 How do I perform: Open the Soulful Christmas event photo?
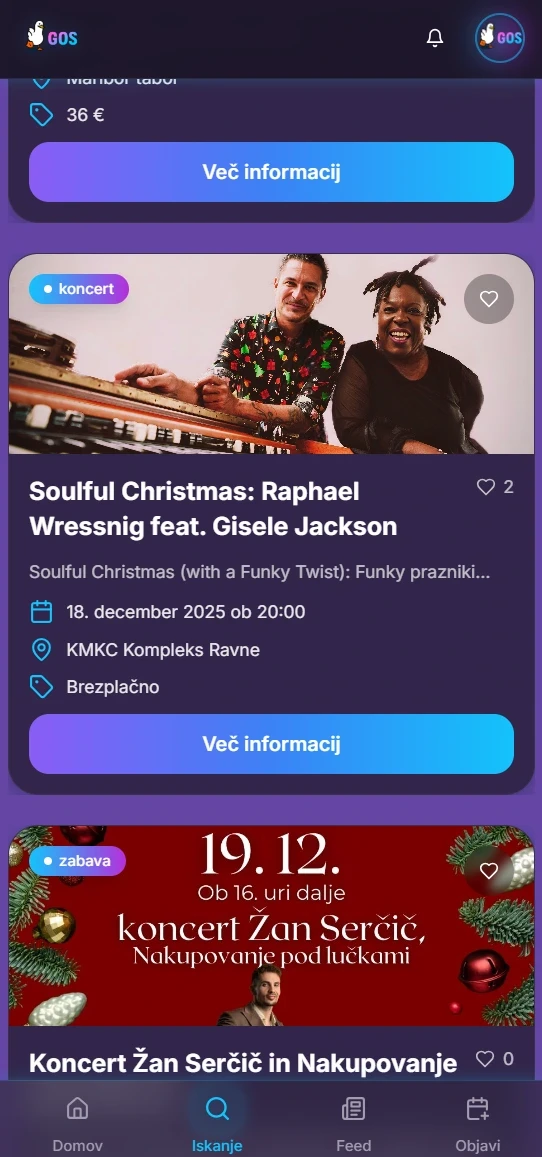[271, 354]
